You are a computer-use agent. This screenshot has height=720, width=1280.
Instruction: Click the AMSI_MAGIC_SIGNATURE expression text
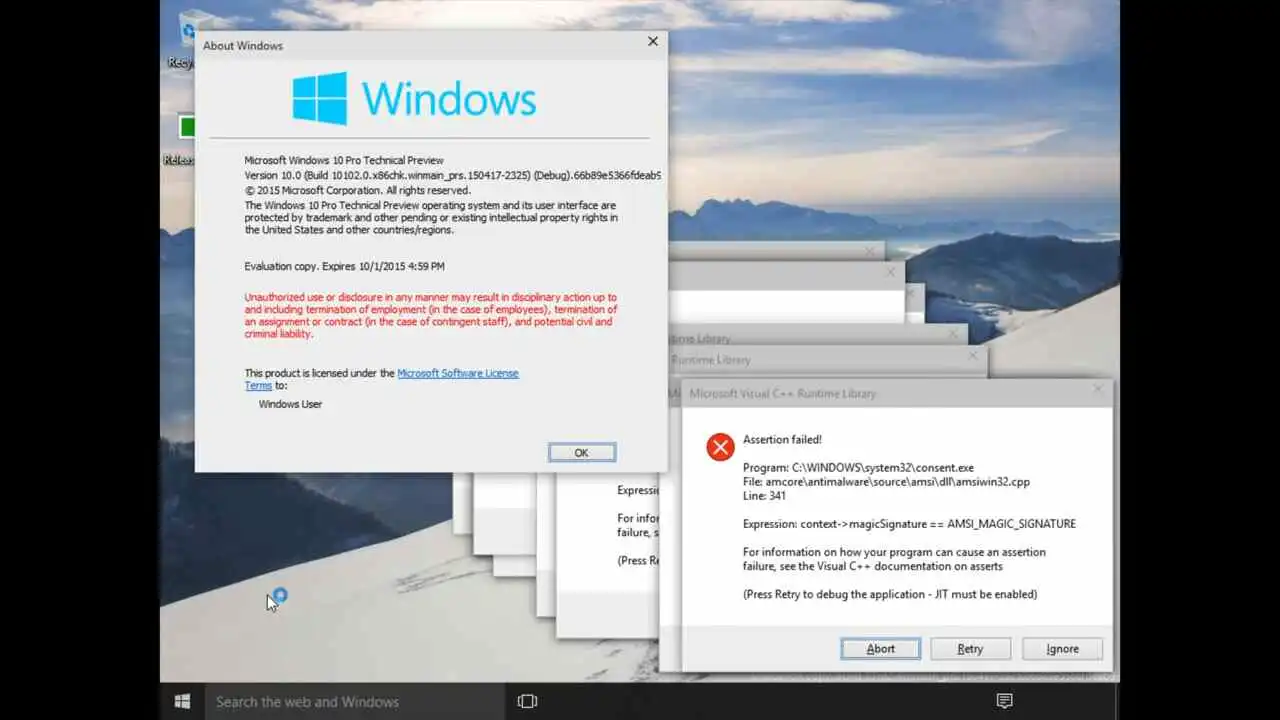click(x=909, y=524)
